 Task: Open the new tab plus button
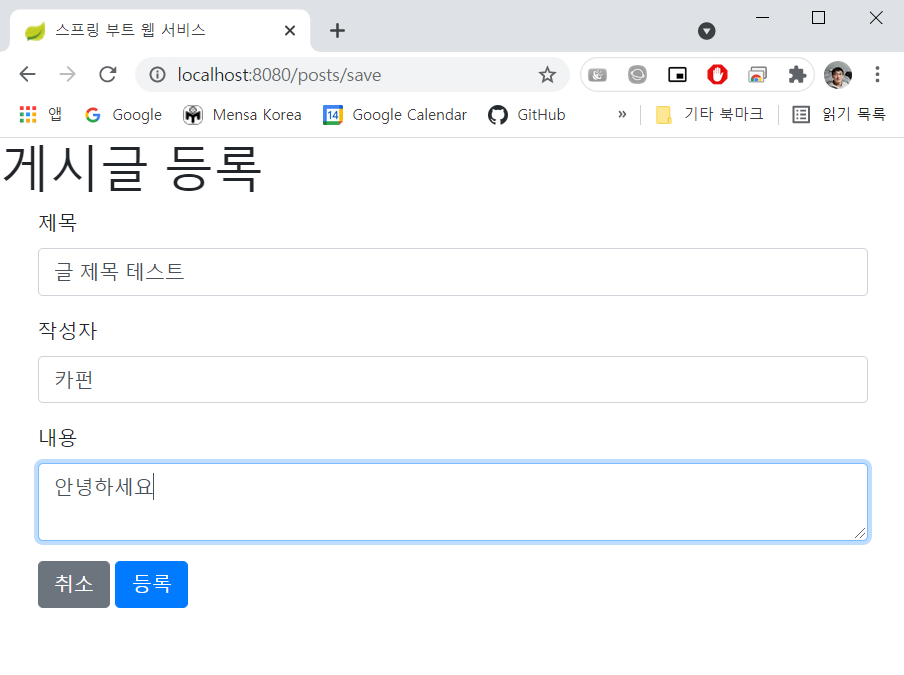pyautogui.click(x=337, y=31)
